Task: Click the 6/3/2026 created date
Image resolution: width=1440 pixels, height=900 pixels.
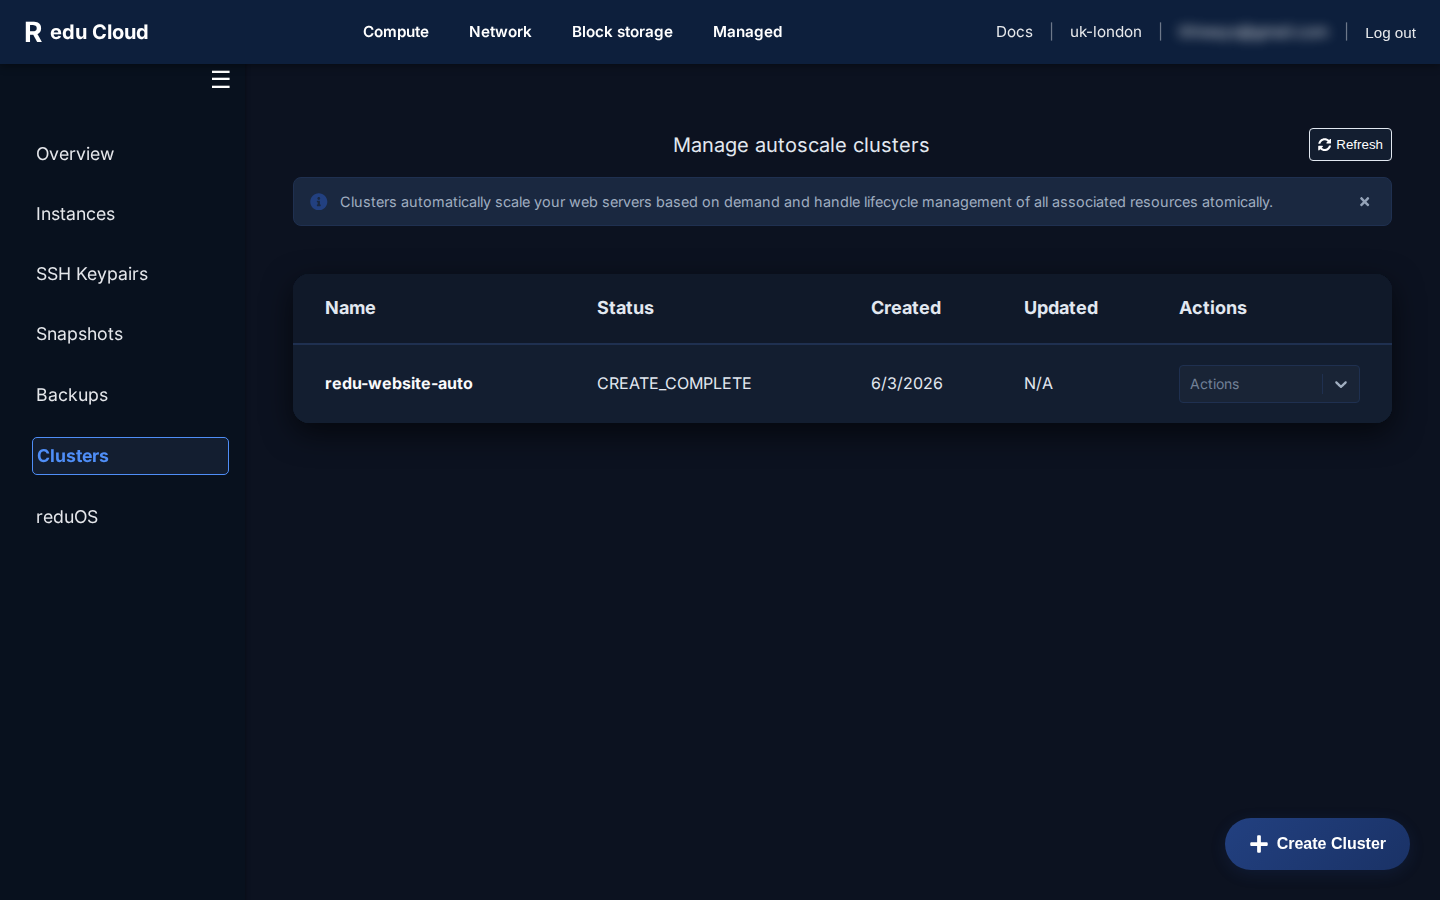Action: coord(907,384)
